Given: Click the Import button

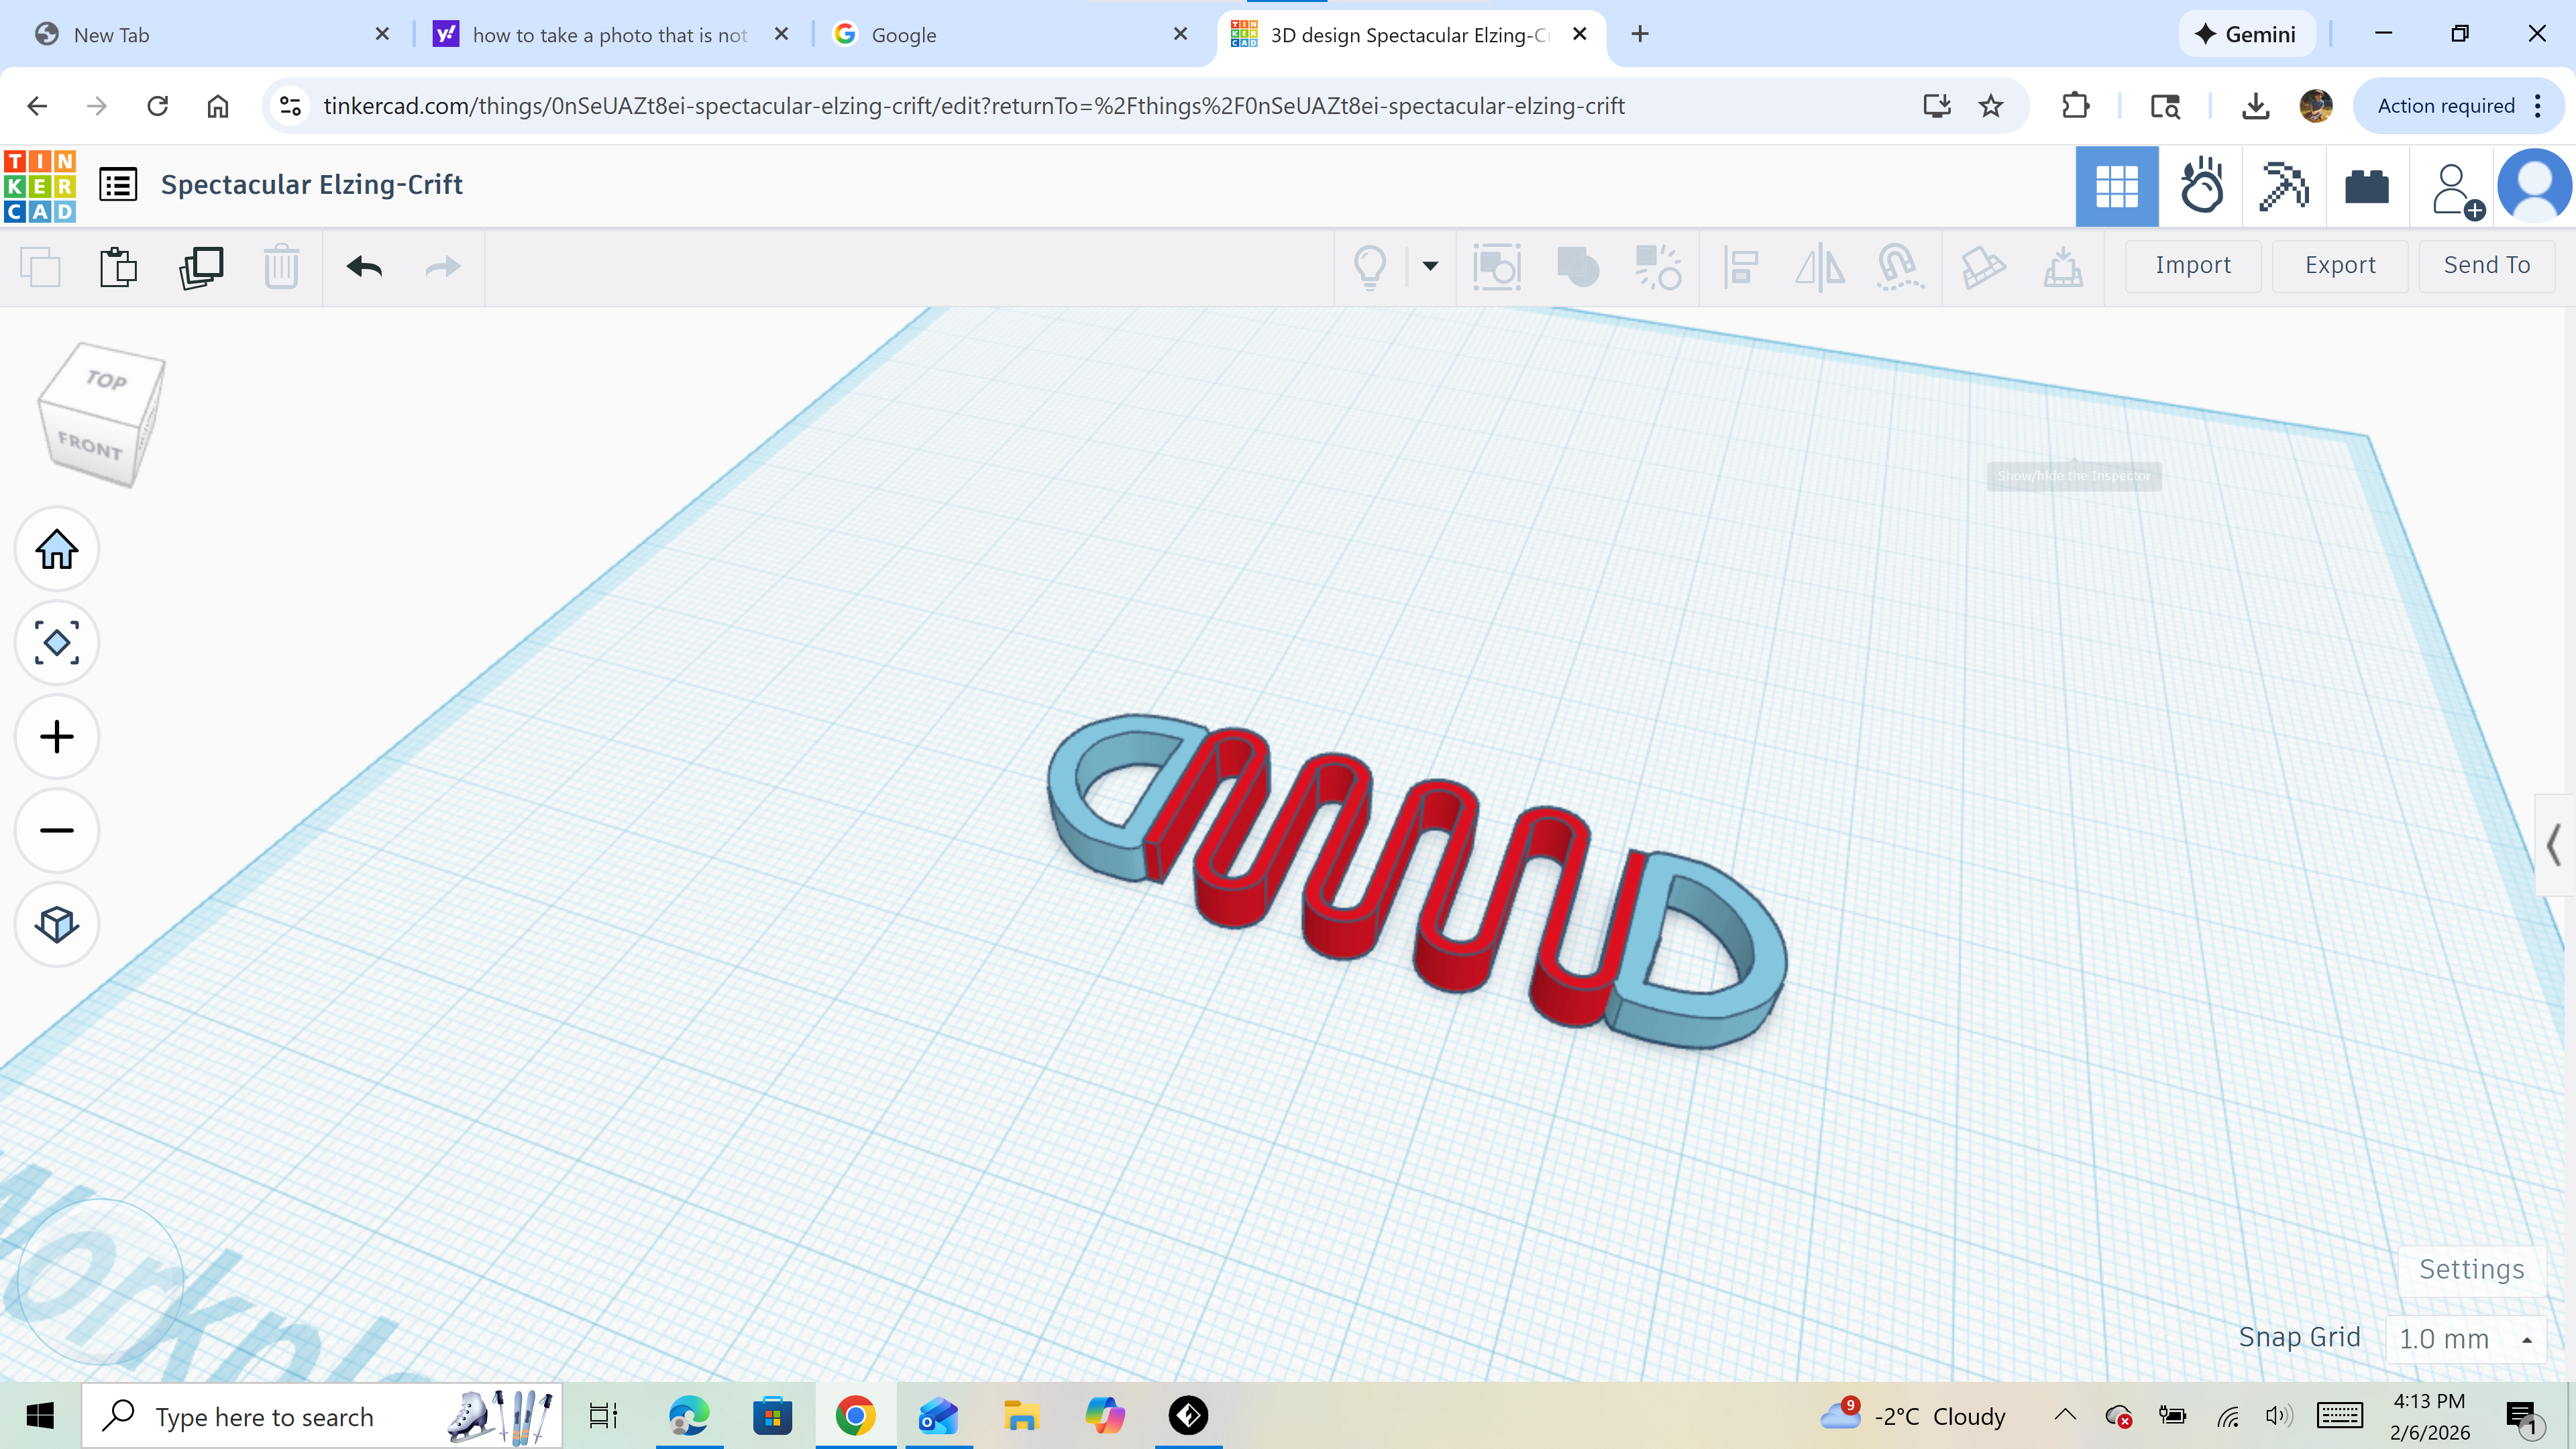Looking at the screenshot, I should [2193, 265].
